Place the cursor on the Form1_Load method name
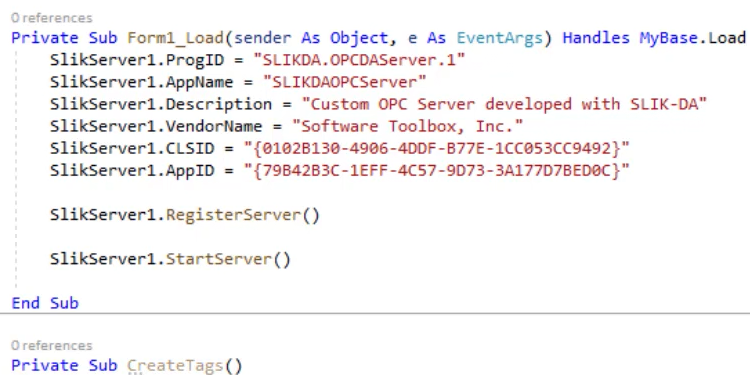 [176, 38]
